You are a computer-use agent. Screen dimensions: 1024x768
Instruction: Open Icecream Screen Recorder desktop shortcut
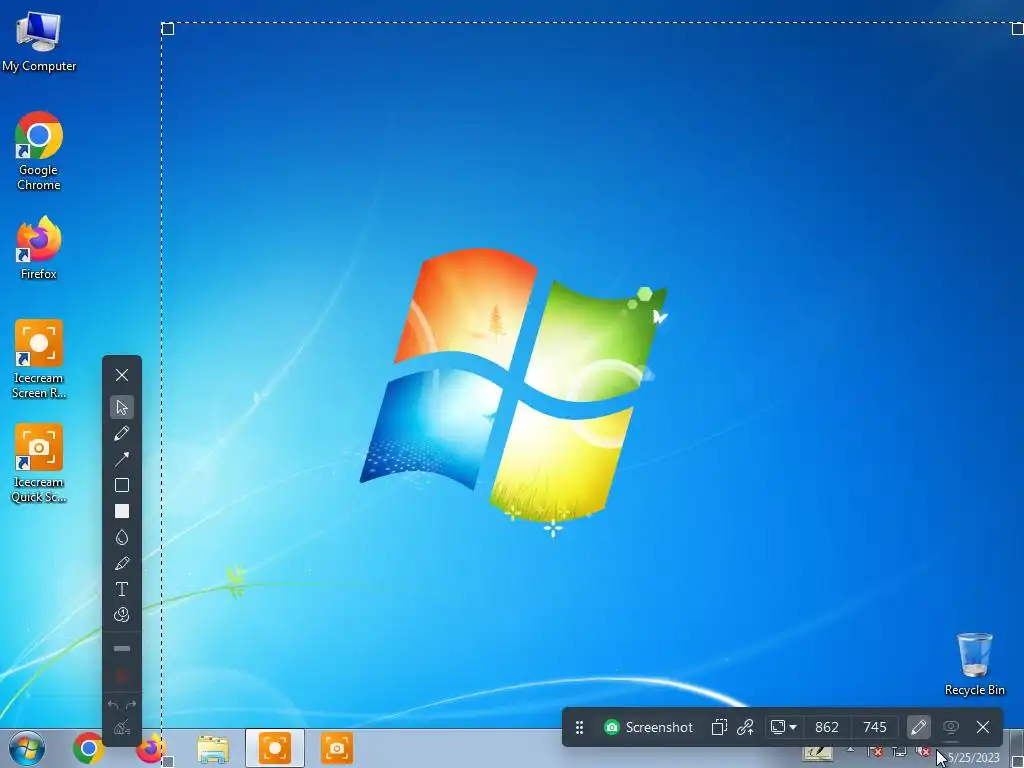coord(39,359)
